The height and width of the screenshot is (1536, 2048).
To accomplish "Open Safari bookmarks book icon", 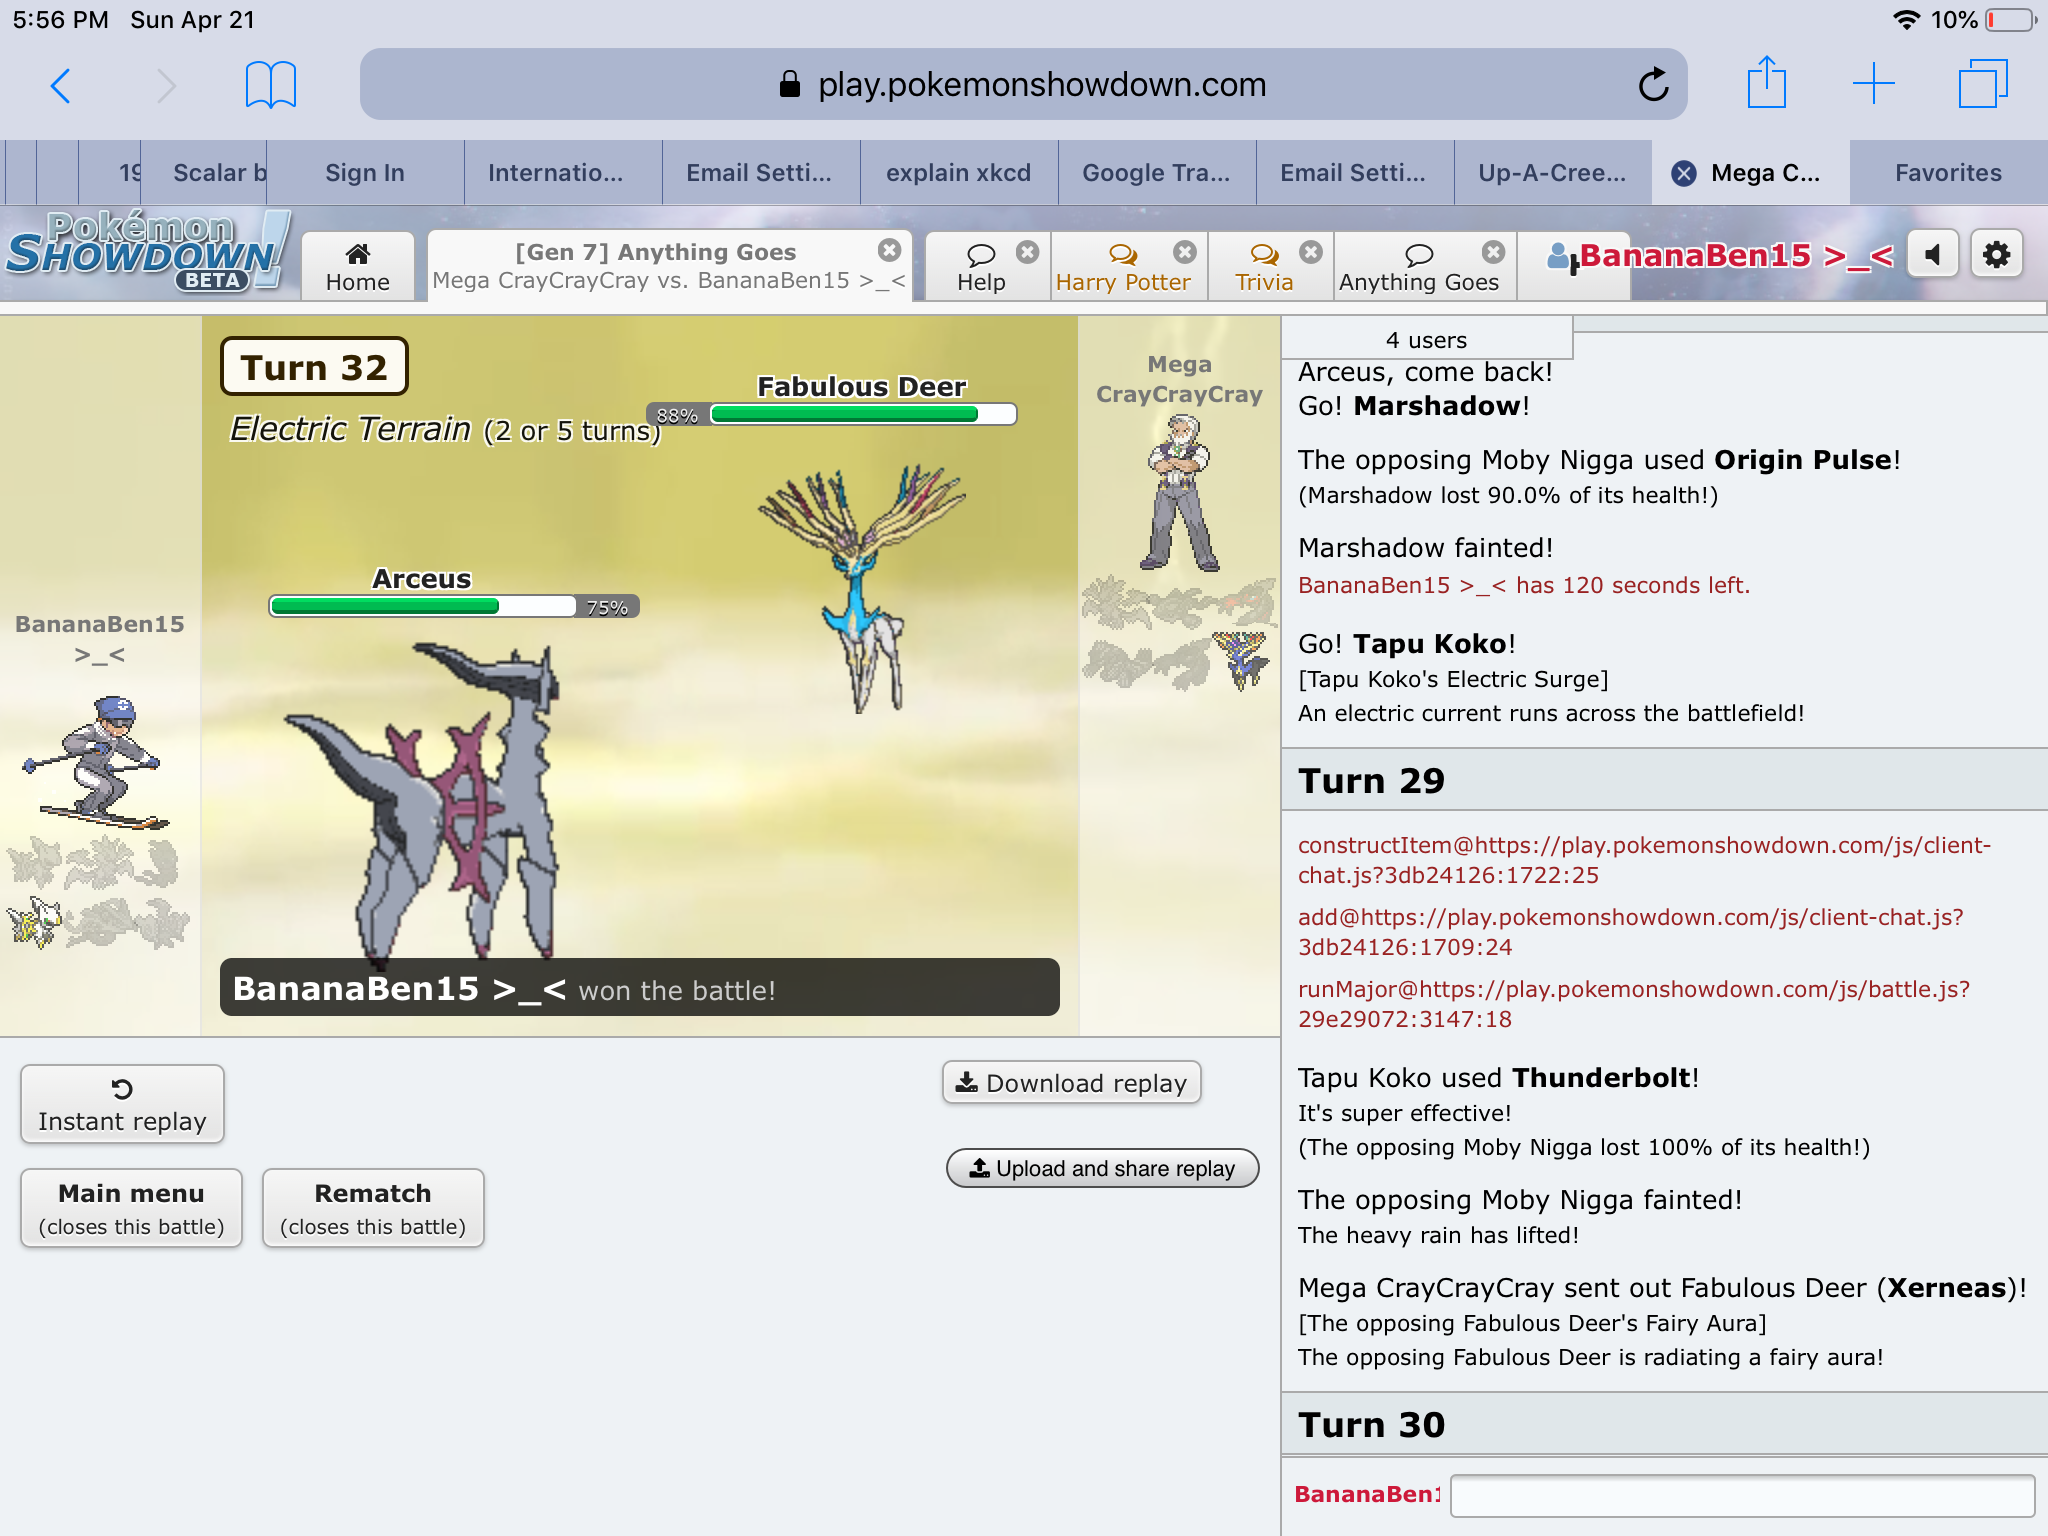I will tap(270, 85).
